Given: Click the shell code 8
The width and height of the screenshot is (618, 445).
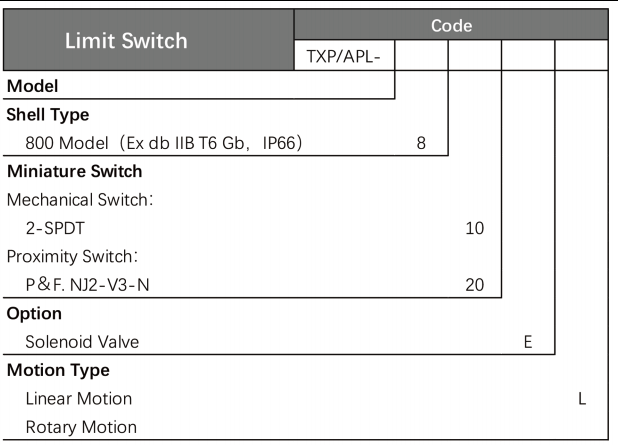Looking at the screenshot, I should [x=421, y=143].
